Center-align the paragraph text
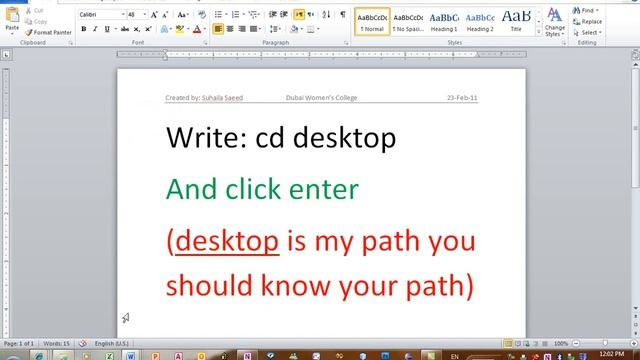Image resolution: width=640 pixels, height=360 pixels. pyautogui.click(x=230, y=29)
